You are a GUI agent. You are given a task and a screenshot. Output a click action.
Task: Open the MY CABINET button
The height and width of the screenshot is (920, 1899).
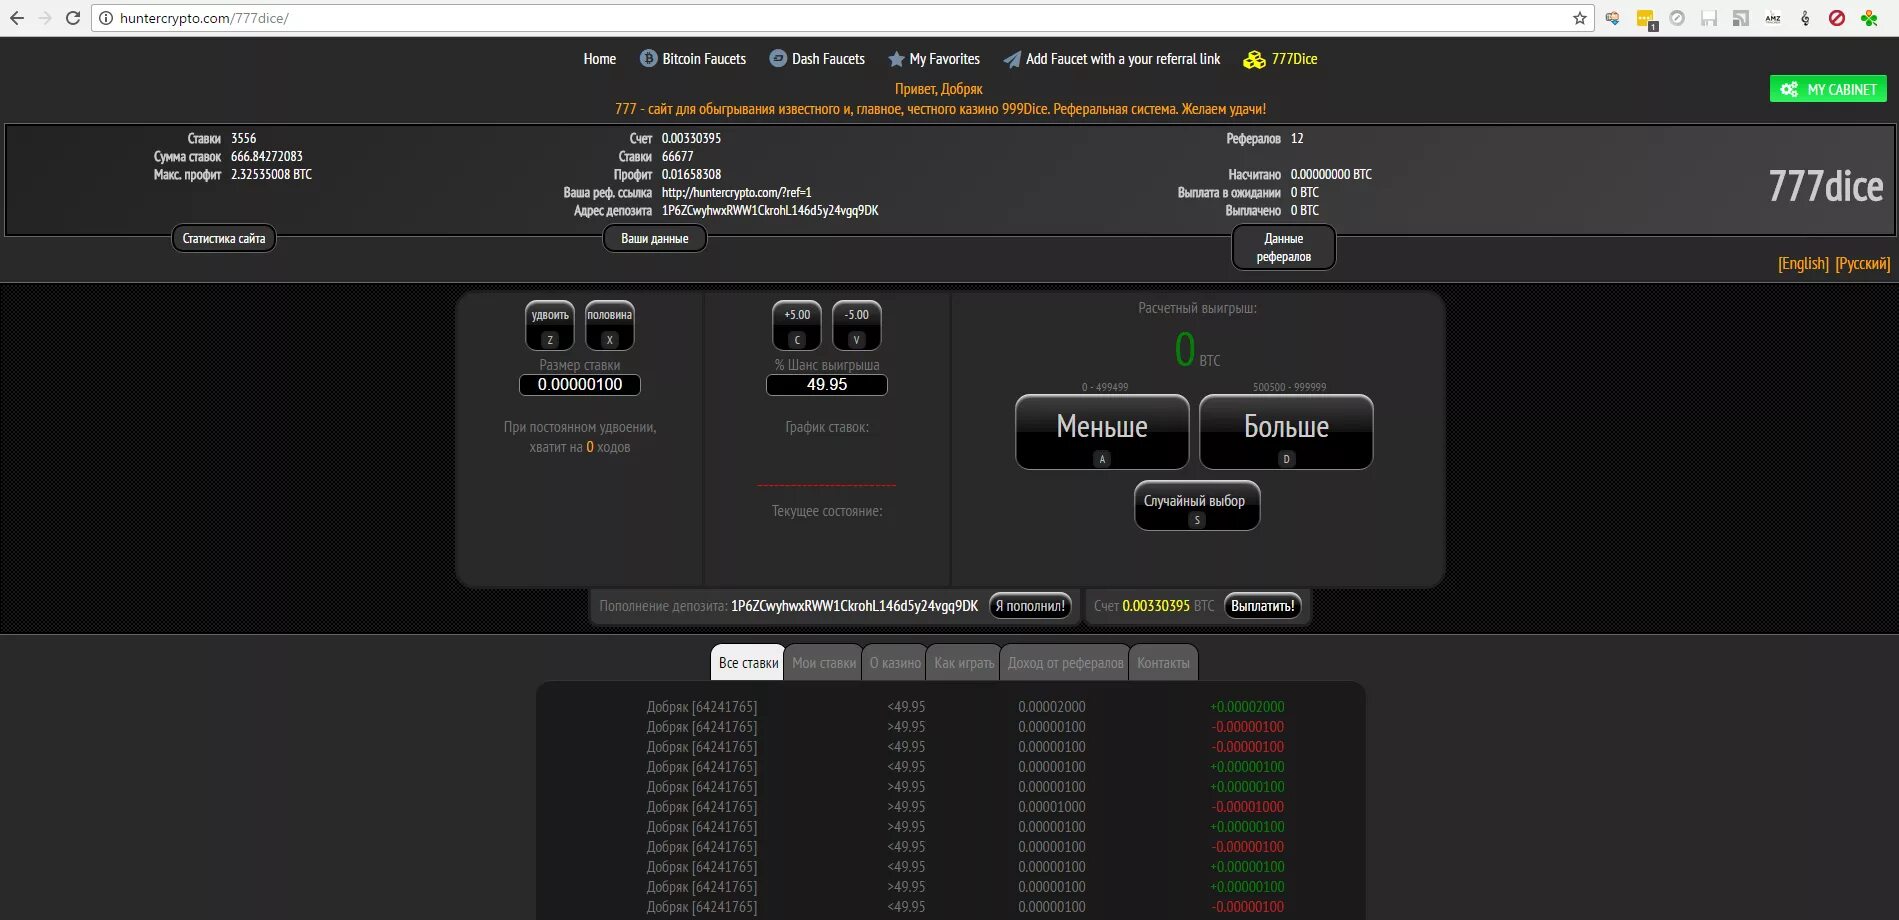[1828, 89]
